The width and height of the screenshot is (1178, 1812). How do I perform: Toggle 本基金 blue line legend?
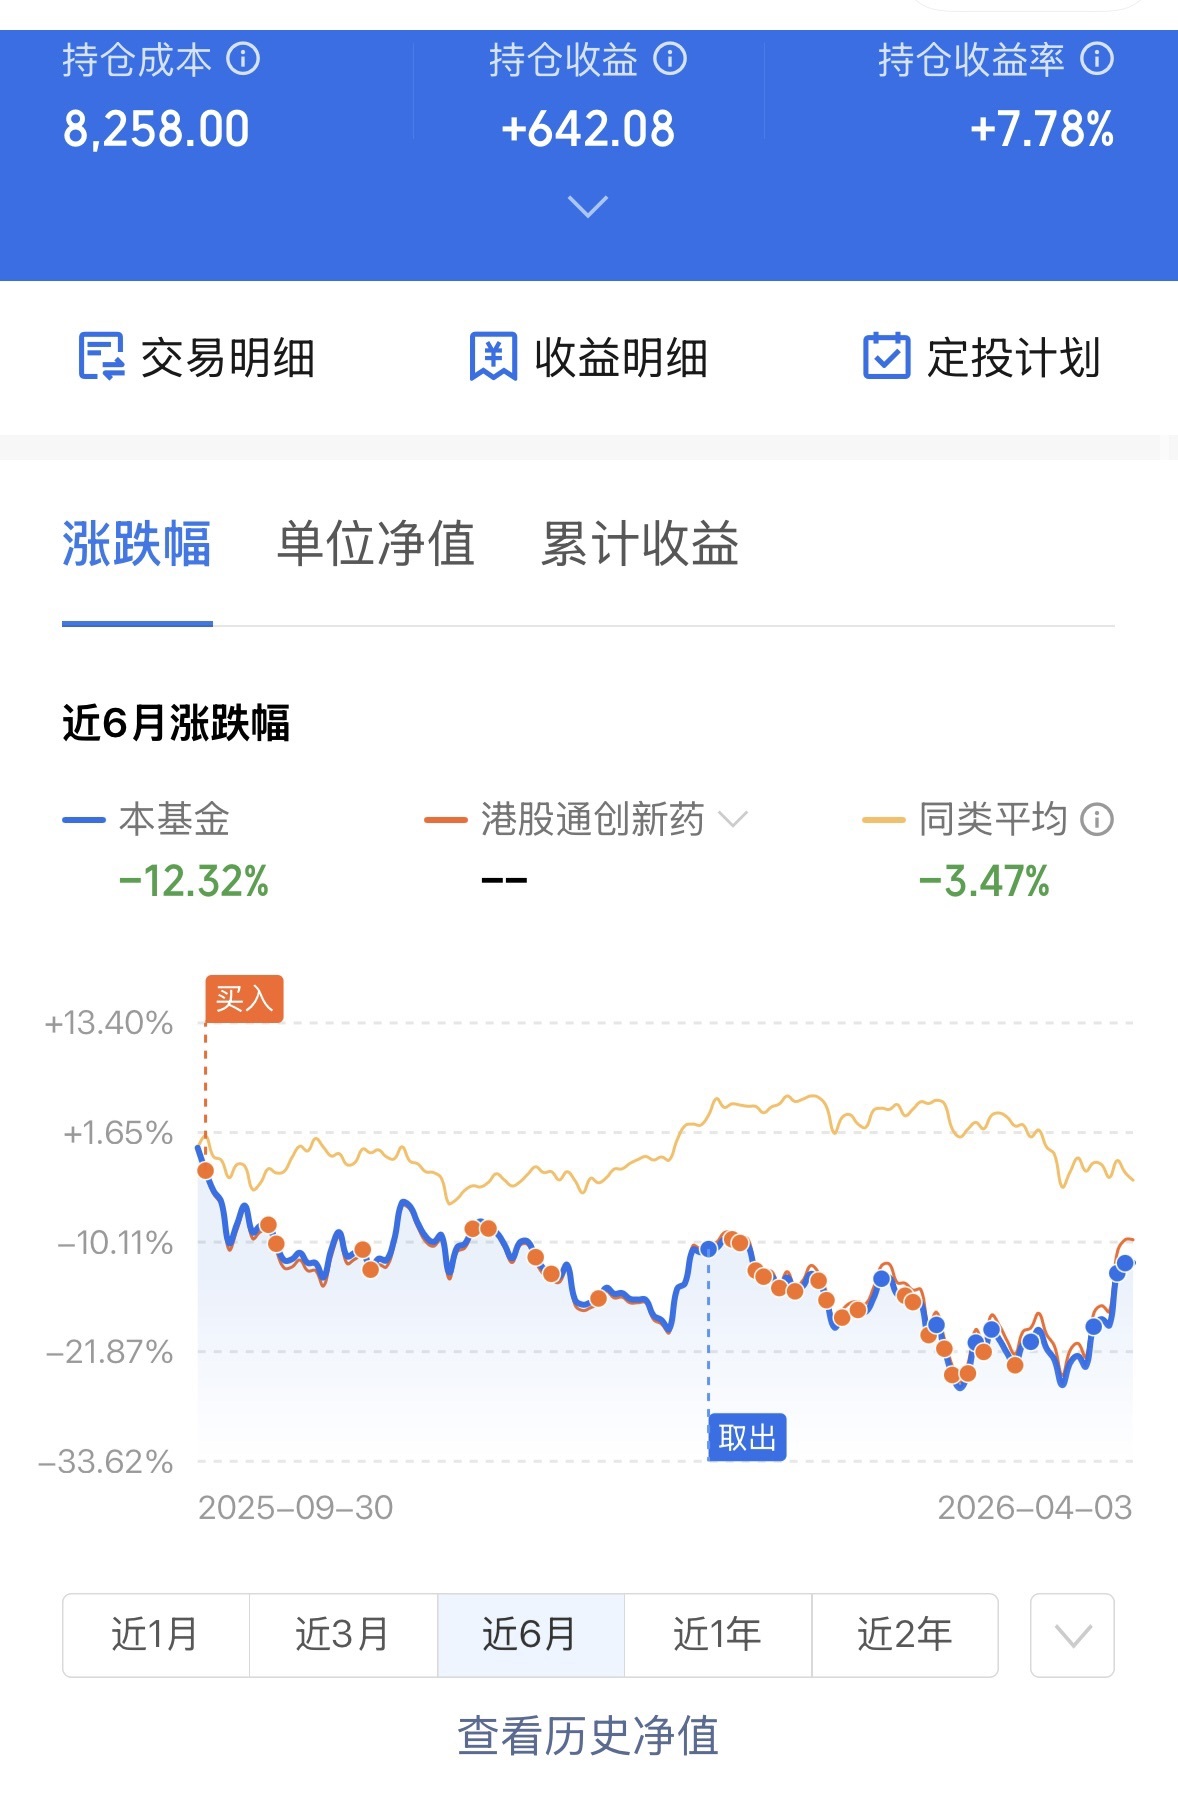(x=146, y=820)
